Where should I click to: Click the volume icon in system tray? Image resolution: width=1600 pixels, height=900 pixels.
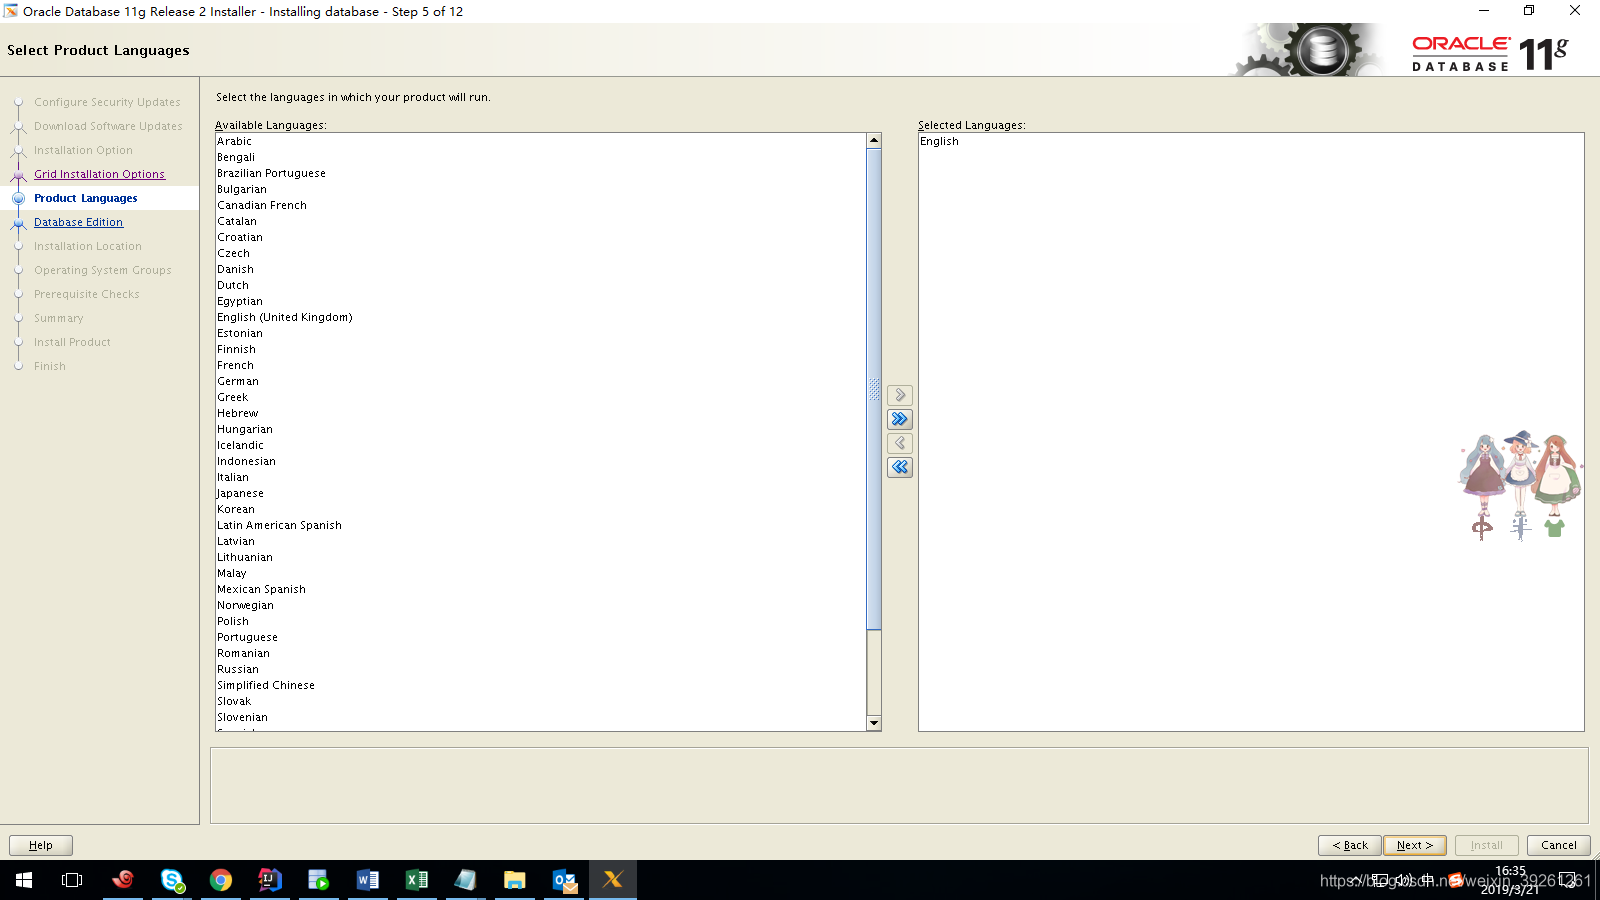pyautogui.click(x=1403, y=880)
